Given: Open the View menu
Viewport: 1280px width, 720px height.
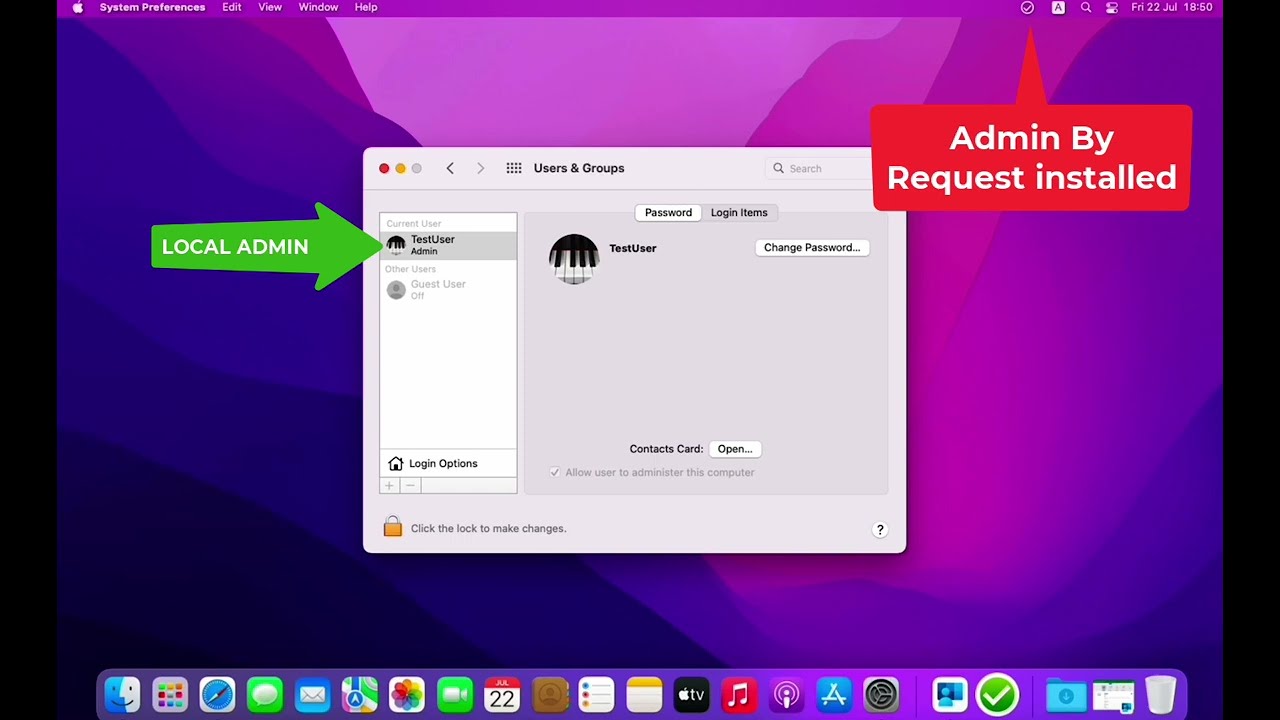Looking at the screenshot, I should click(270, 7).
